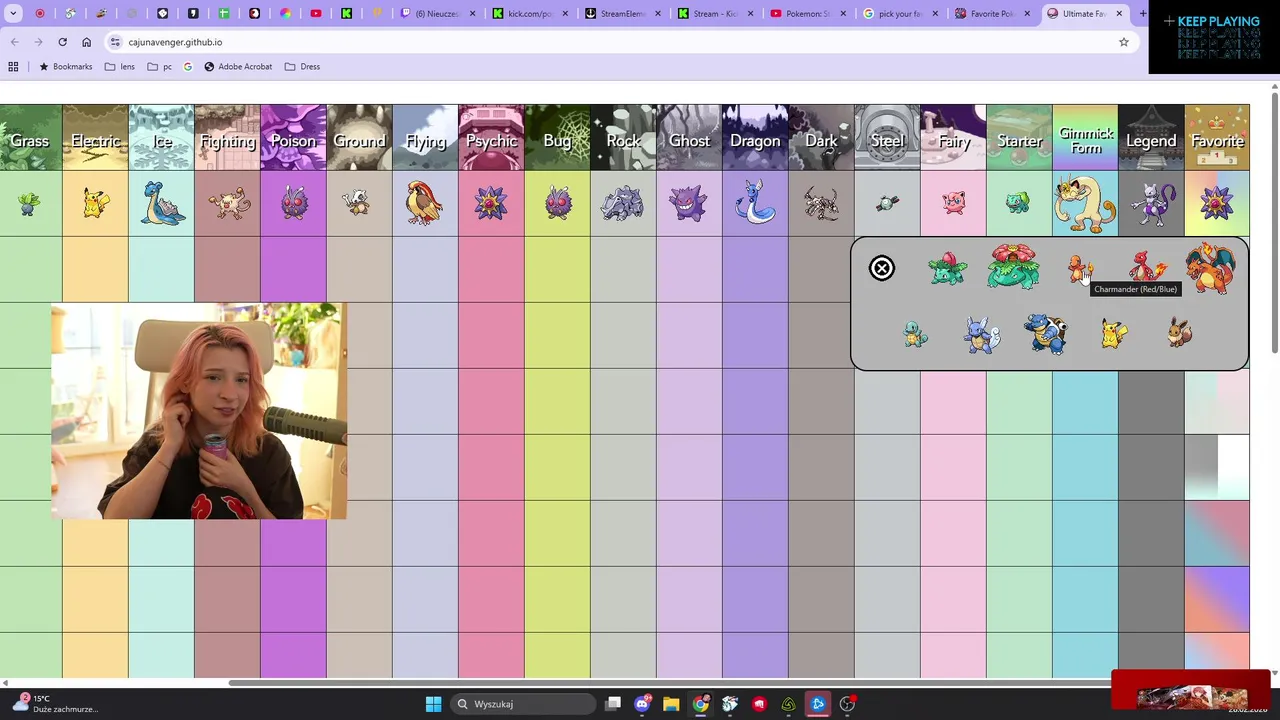Open Adobe Acrobat bookmark
Image resolution: width=1280 pixels, height=720 pixels.
tap(238, 67)
